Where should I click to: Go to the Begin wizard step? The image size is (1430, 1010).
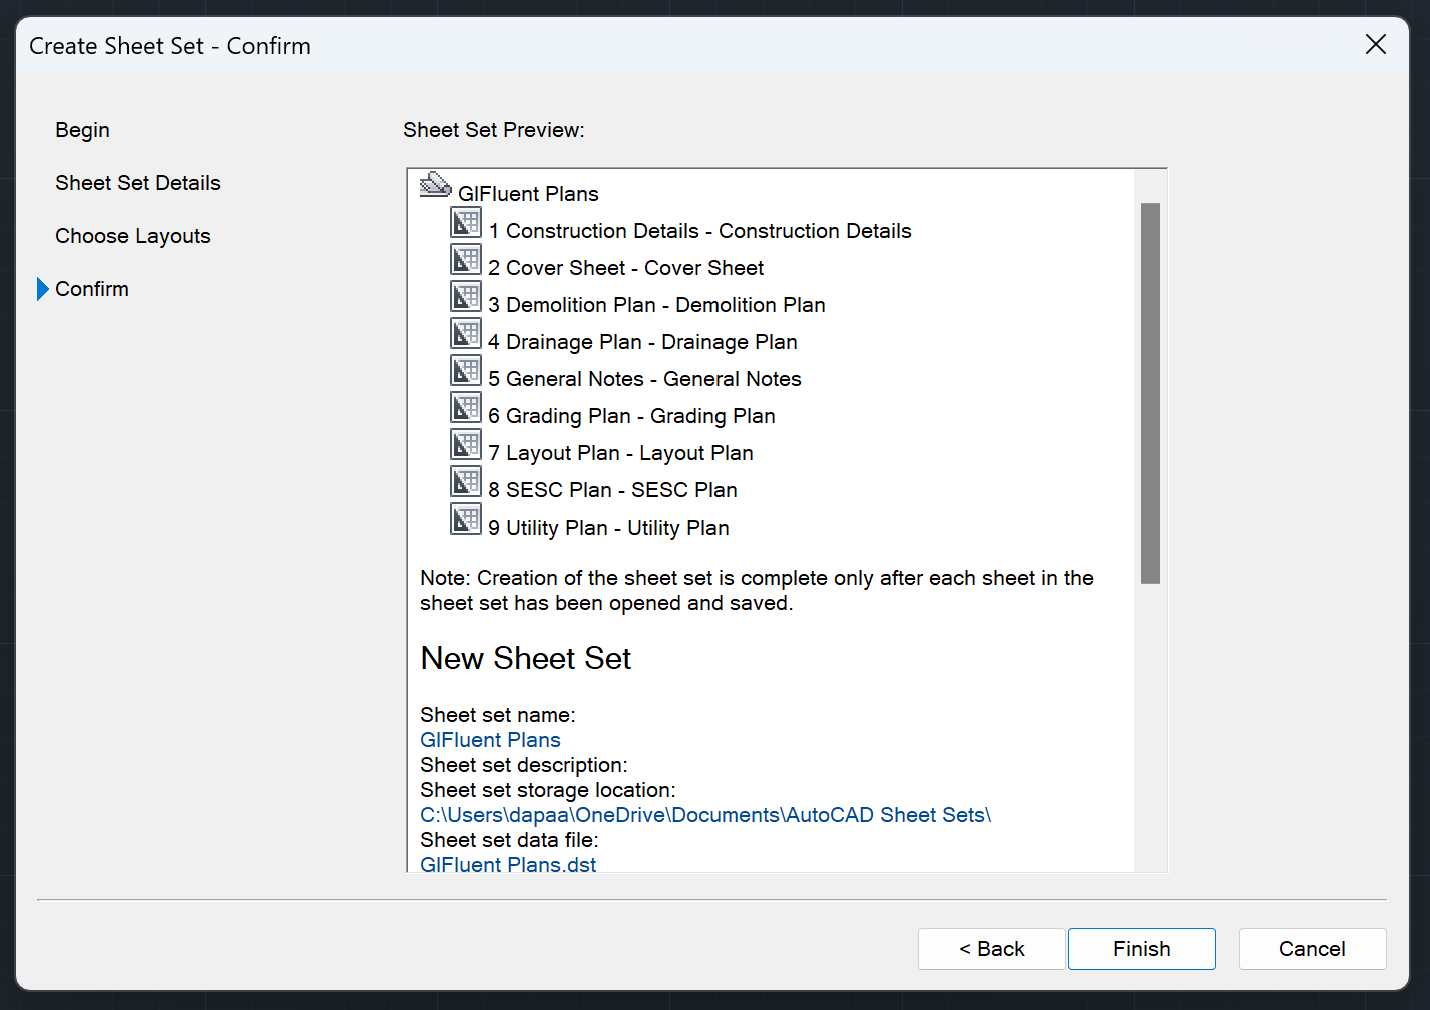click(x=82, y=130)
